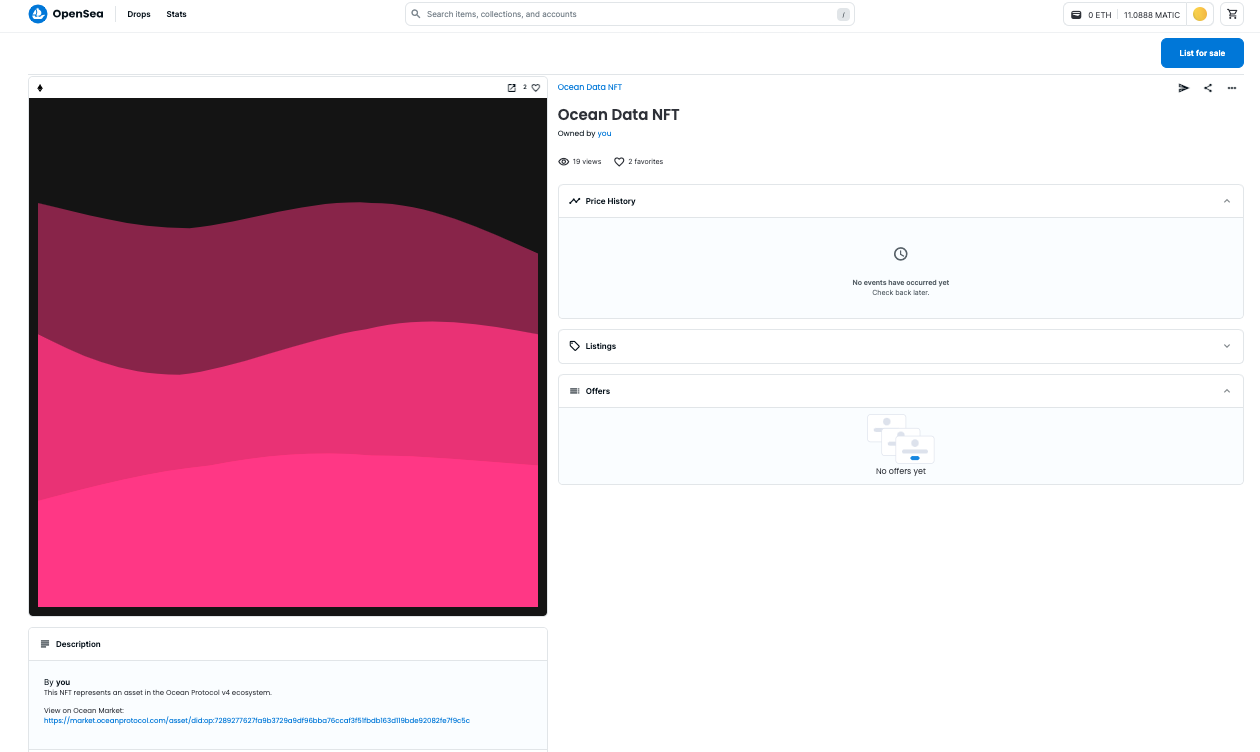The width and height of the screenshot is (1260, 752).
Task: Click the share icon
Action: point(1208,88)
